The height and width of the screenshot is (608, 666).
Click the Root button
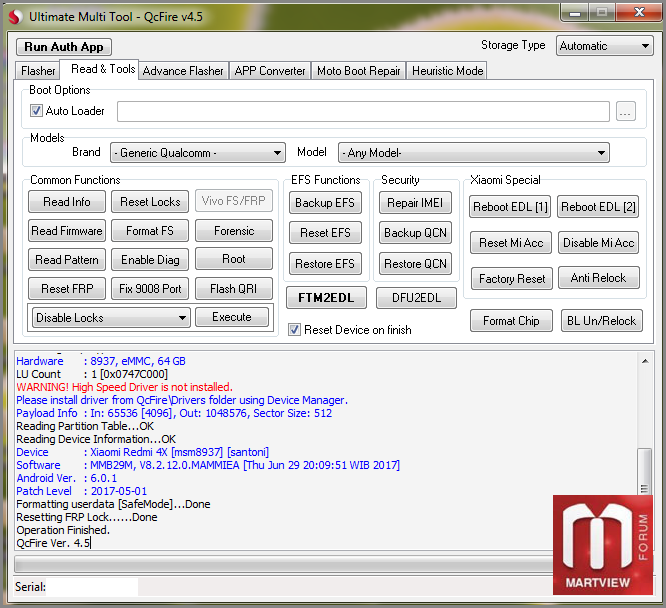pyautogui.click(x=234, y=259)
